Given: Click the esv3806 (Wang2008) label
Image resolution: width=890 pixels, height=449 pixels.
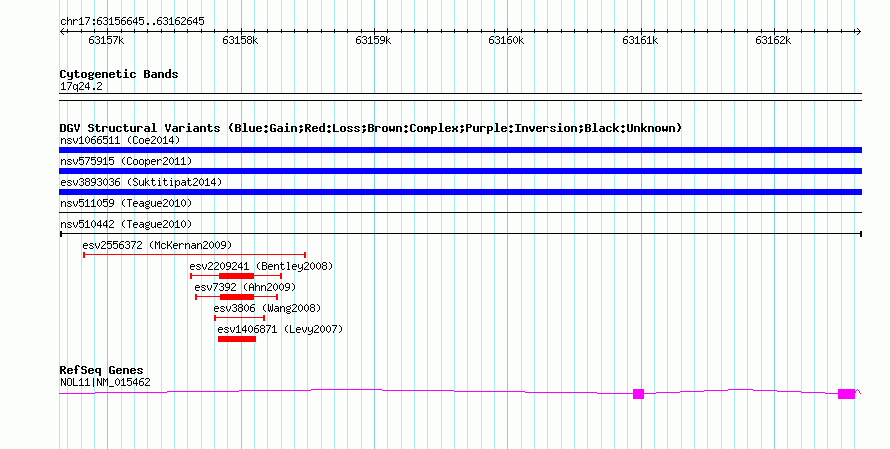Looking at the screenshot, I should (267, 308).
